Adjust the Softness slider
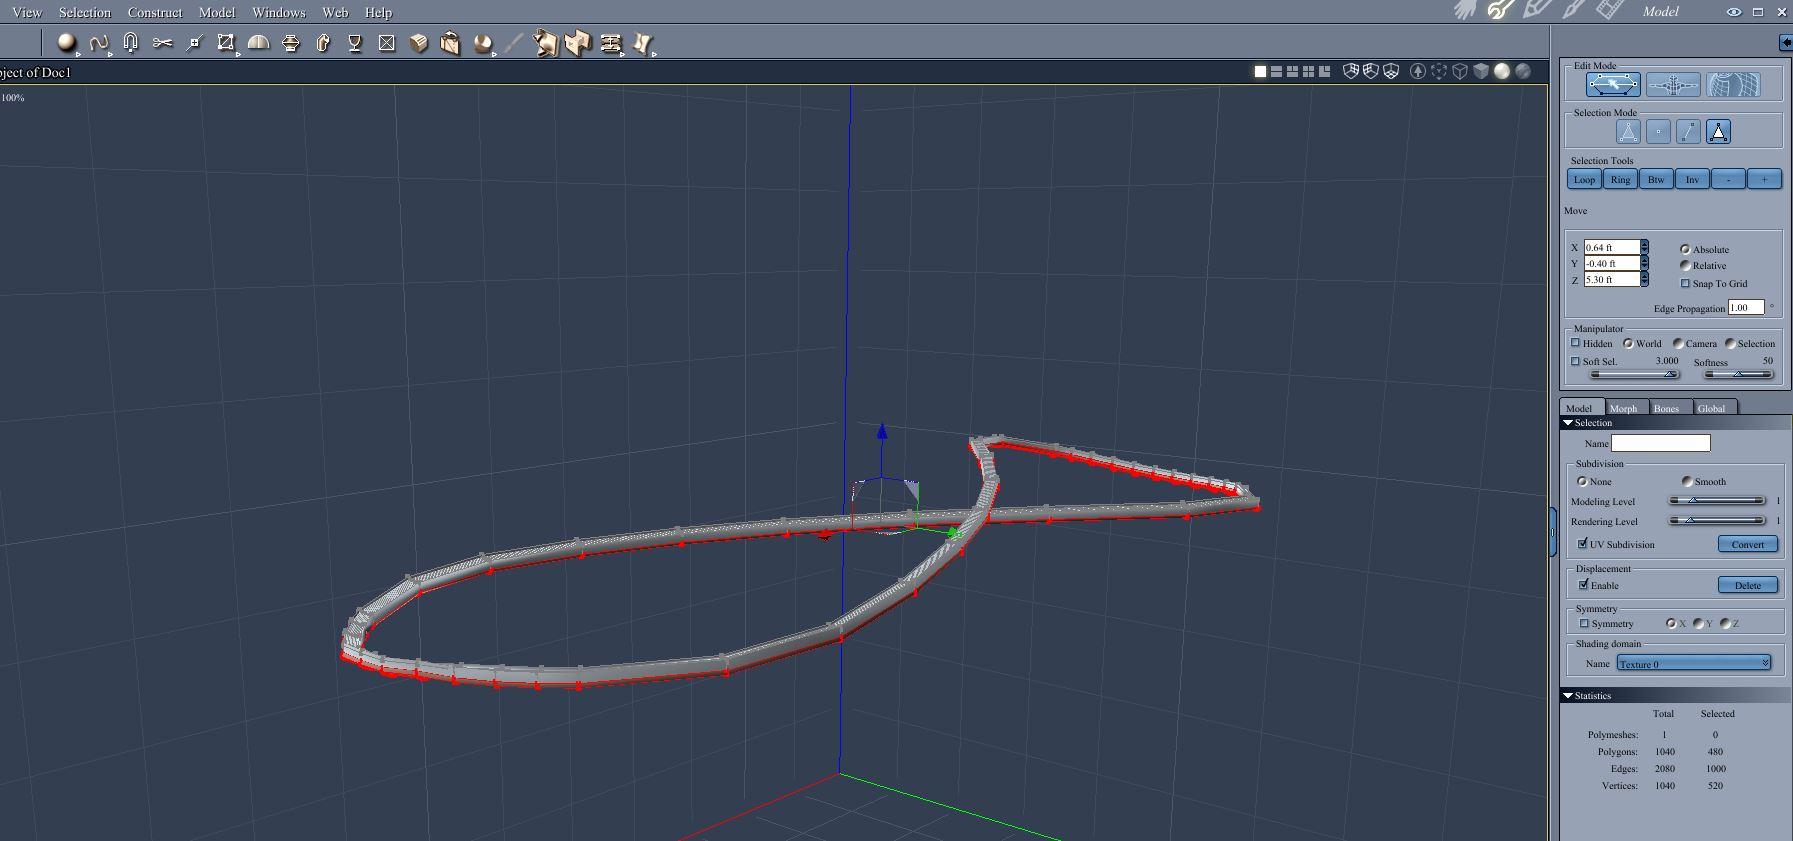The image size is (1793, 841). (x=1738, y=374)
